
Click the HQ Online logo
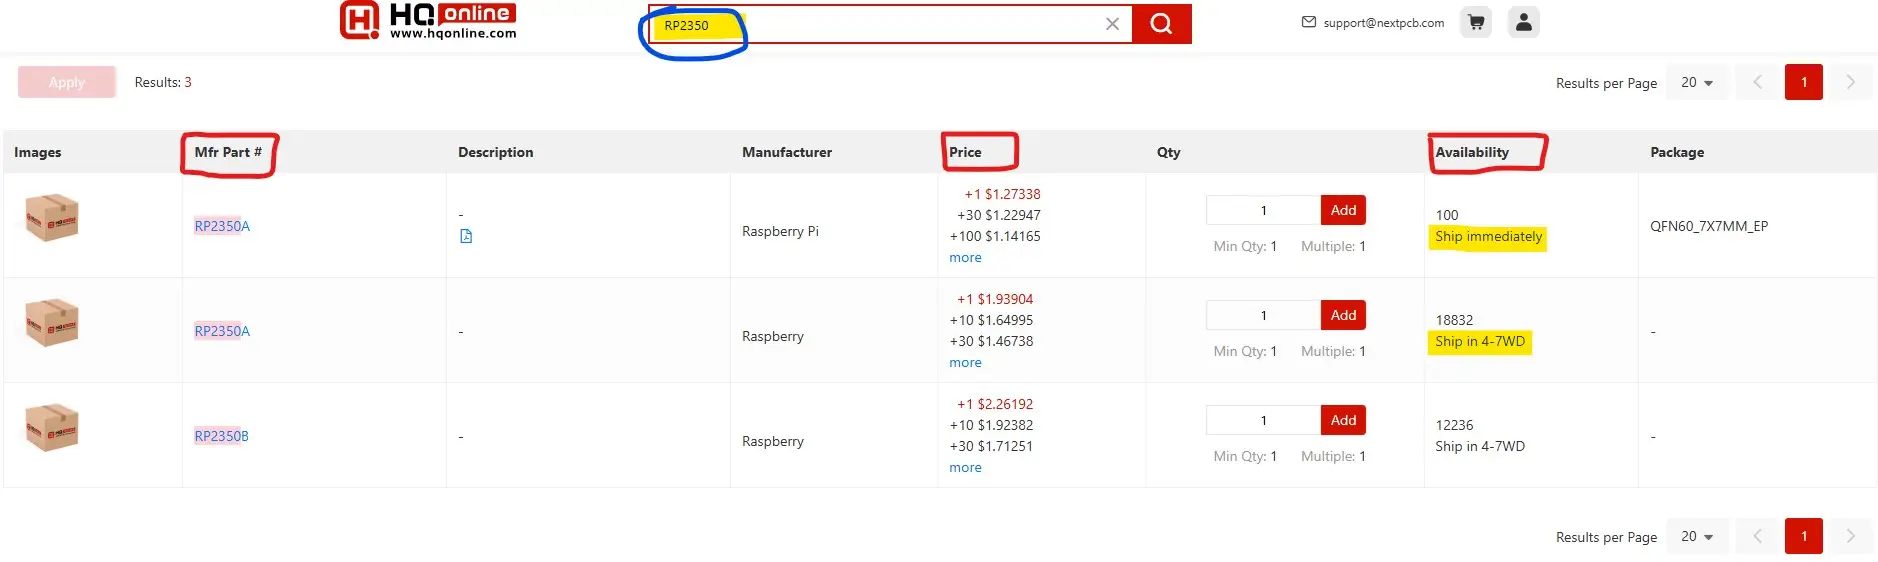[x=428, y=20]
